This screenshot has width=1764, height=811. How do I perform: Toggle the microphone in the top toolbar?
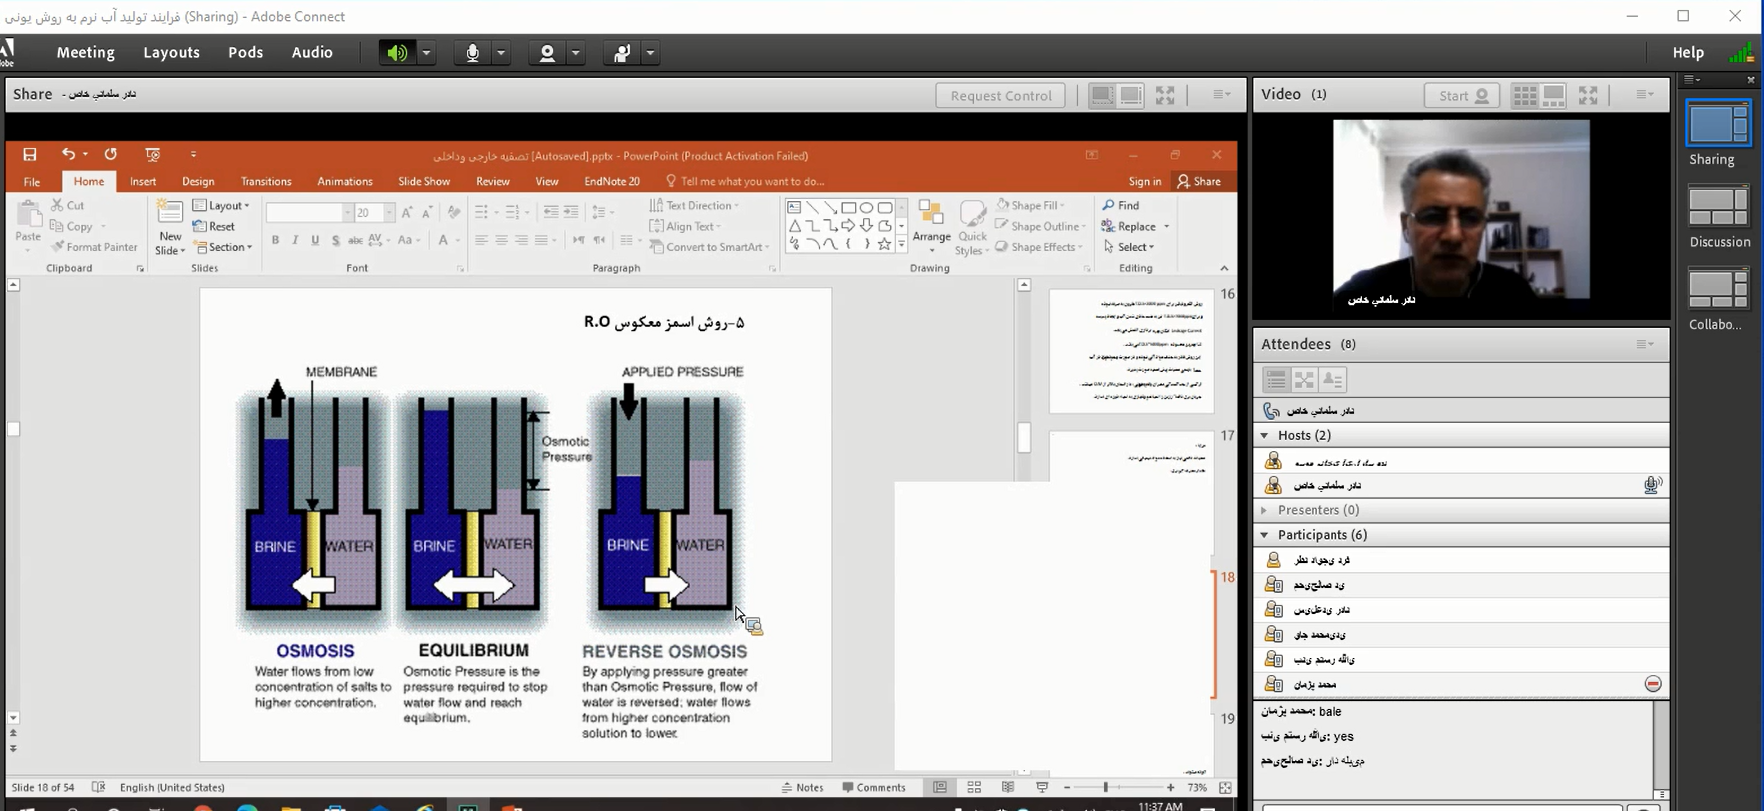tap(472, 53)
